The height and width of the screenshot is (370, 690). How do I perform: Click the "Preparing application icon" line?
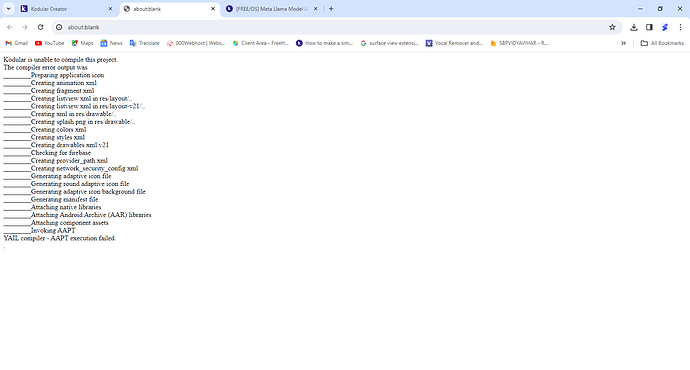point(67,75)
